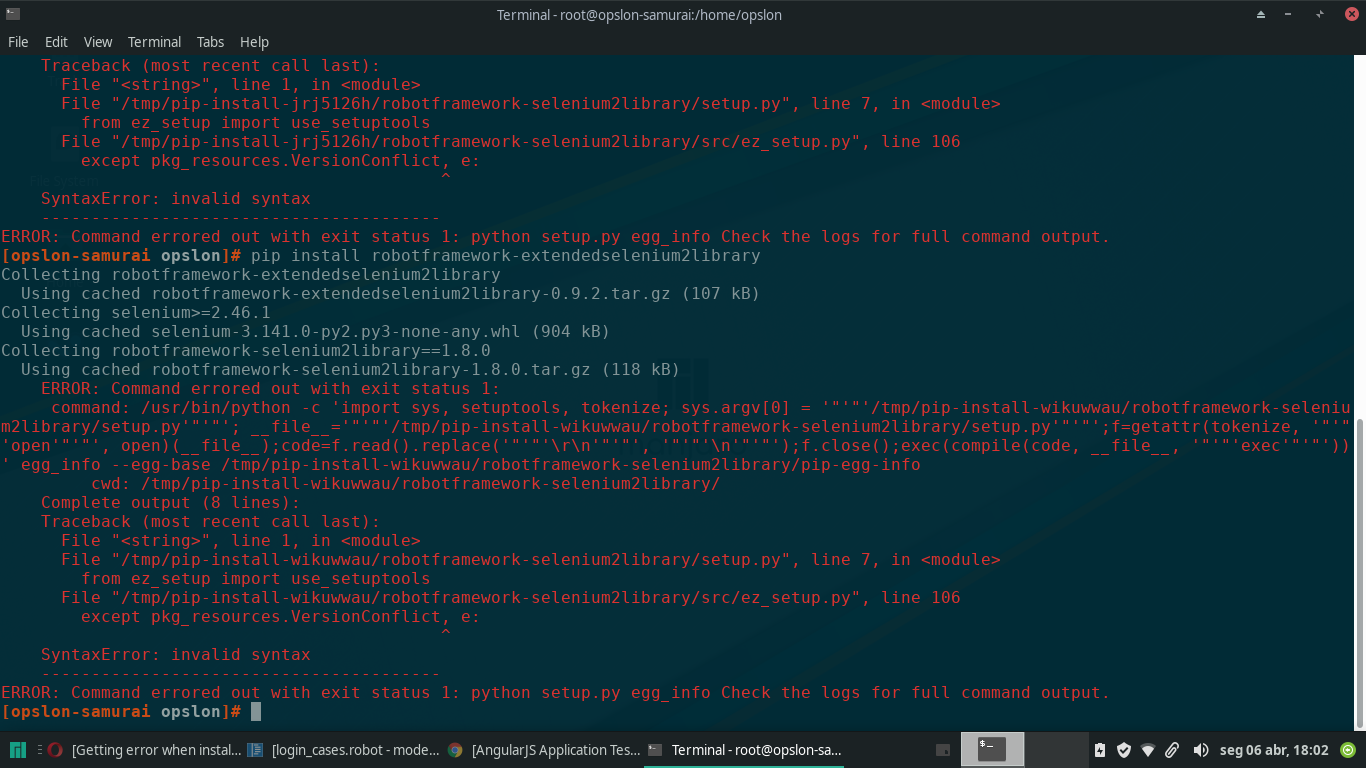Switch to the second empty workspace in the pager
The height and width of the screenshot is (768, 1366).
tap(1056, 750)
